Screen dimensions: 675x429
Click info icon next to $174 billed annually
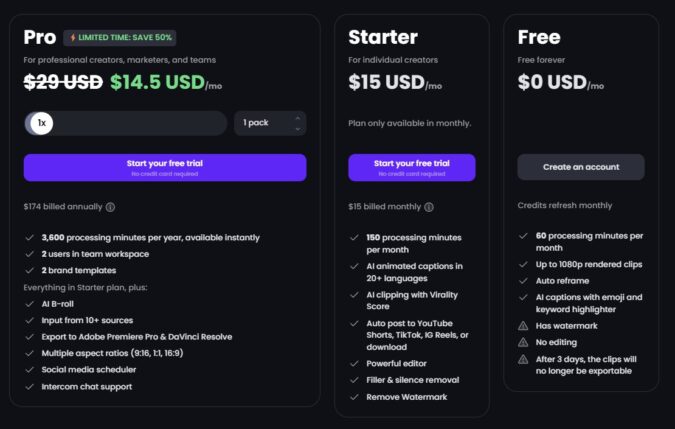pos(110,207)
